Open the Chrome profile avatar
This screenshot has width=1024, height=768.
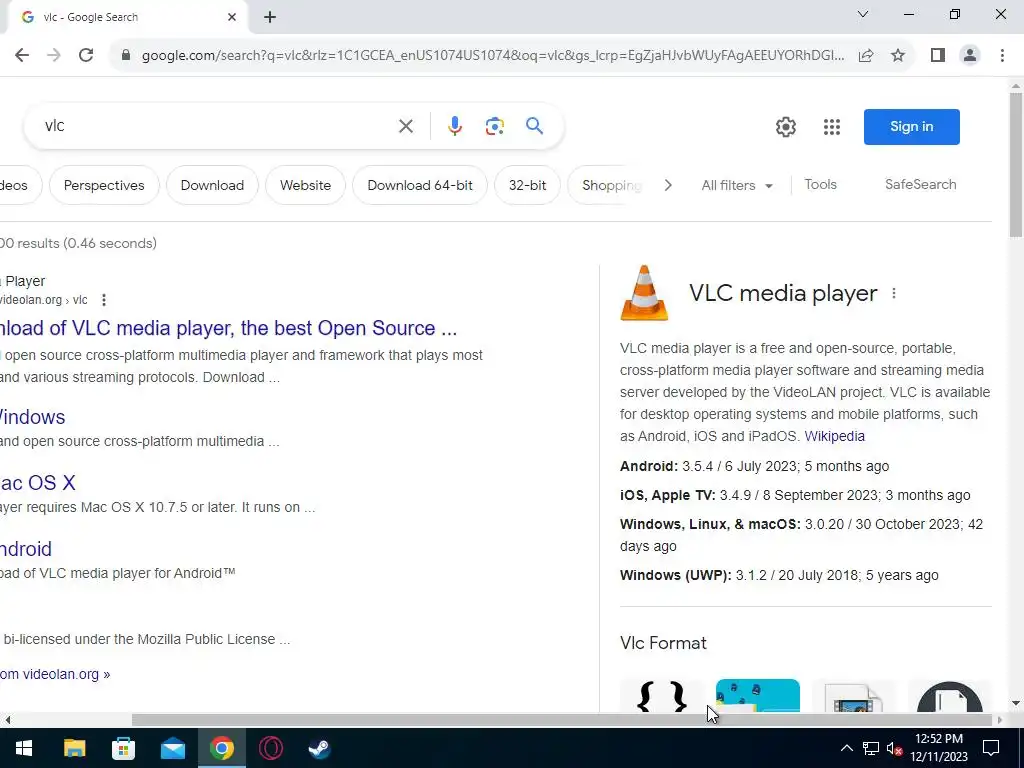(970, 56)
